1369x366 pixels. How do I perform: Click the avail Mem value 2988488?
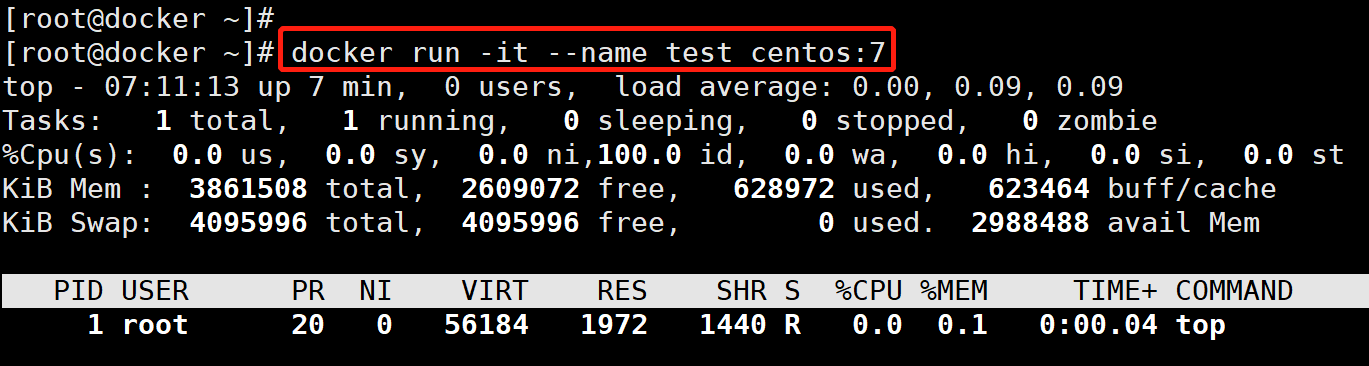(1029, 222)
